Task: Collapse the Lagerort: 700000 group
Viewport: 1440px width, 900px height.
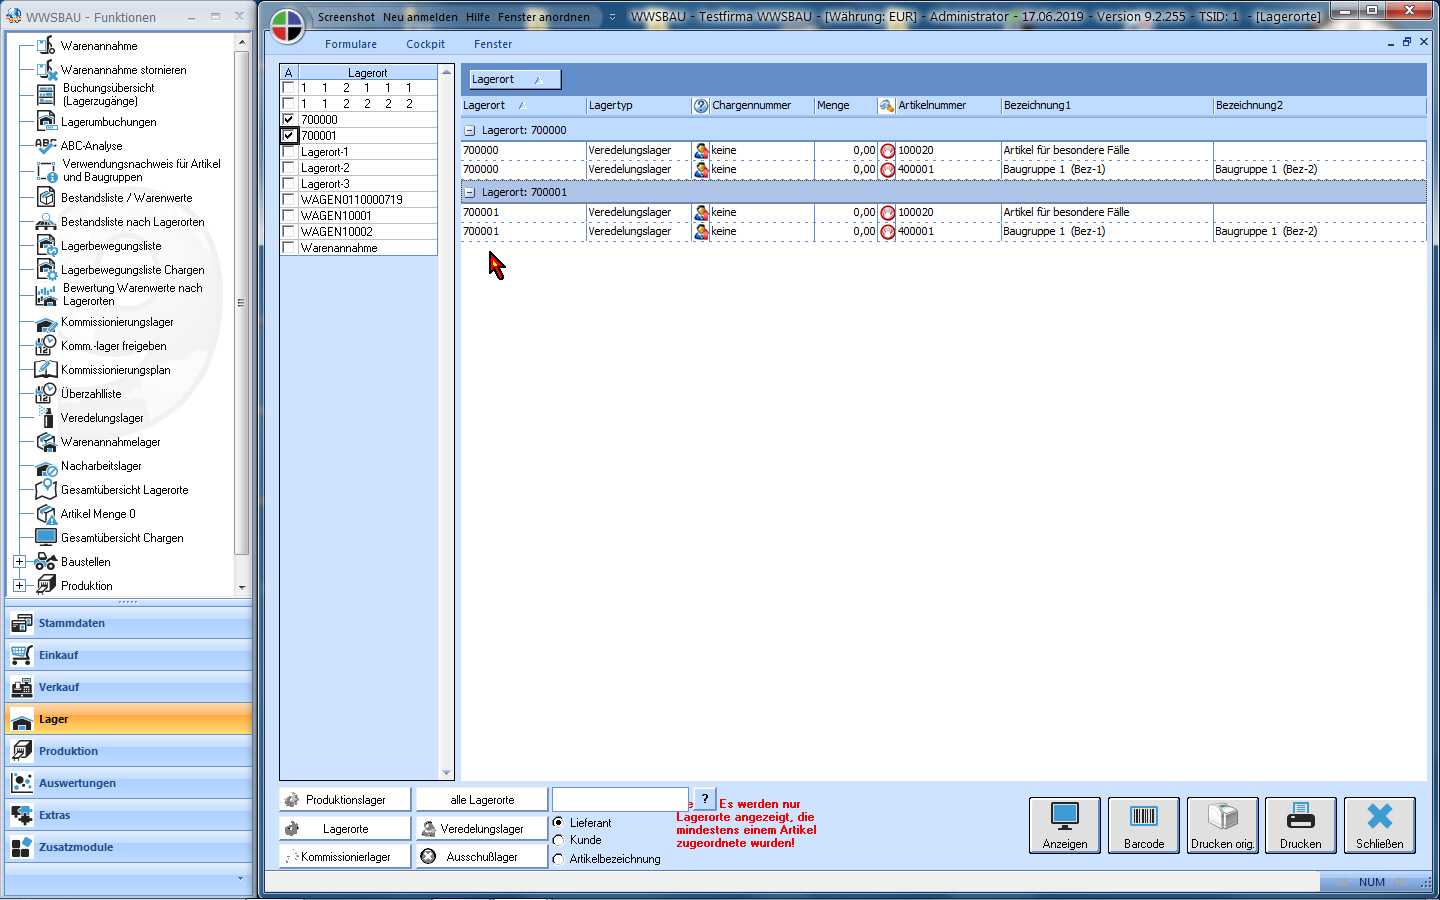Action: click(x=469, y=130)
